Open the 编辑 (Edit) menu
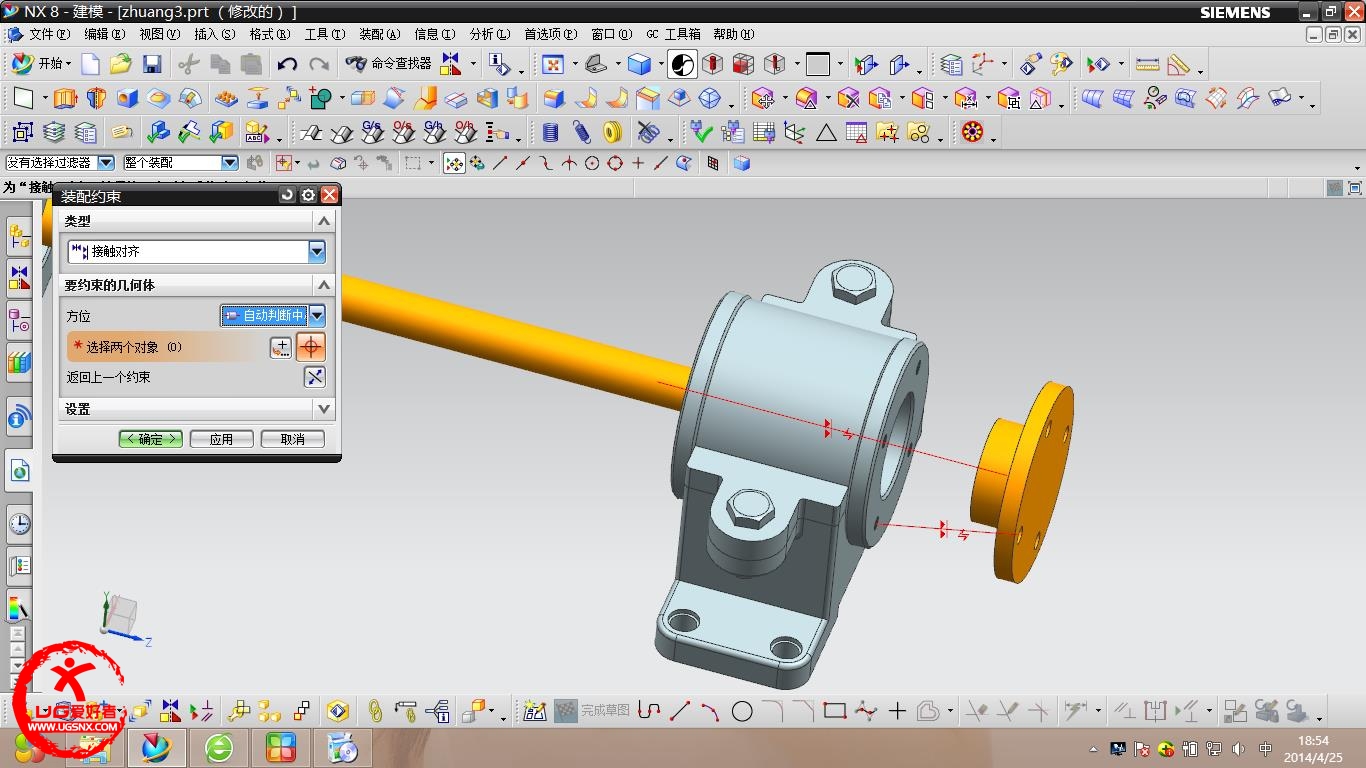Image resolution: width=1366 pixels, height=768 pixels. (x=104, y=34)
